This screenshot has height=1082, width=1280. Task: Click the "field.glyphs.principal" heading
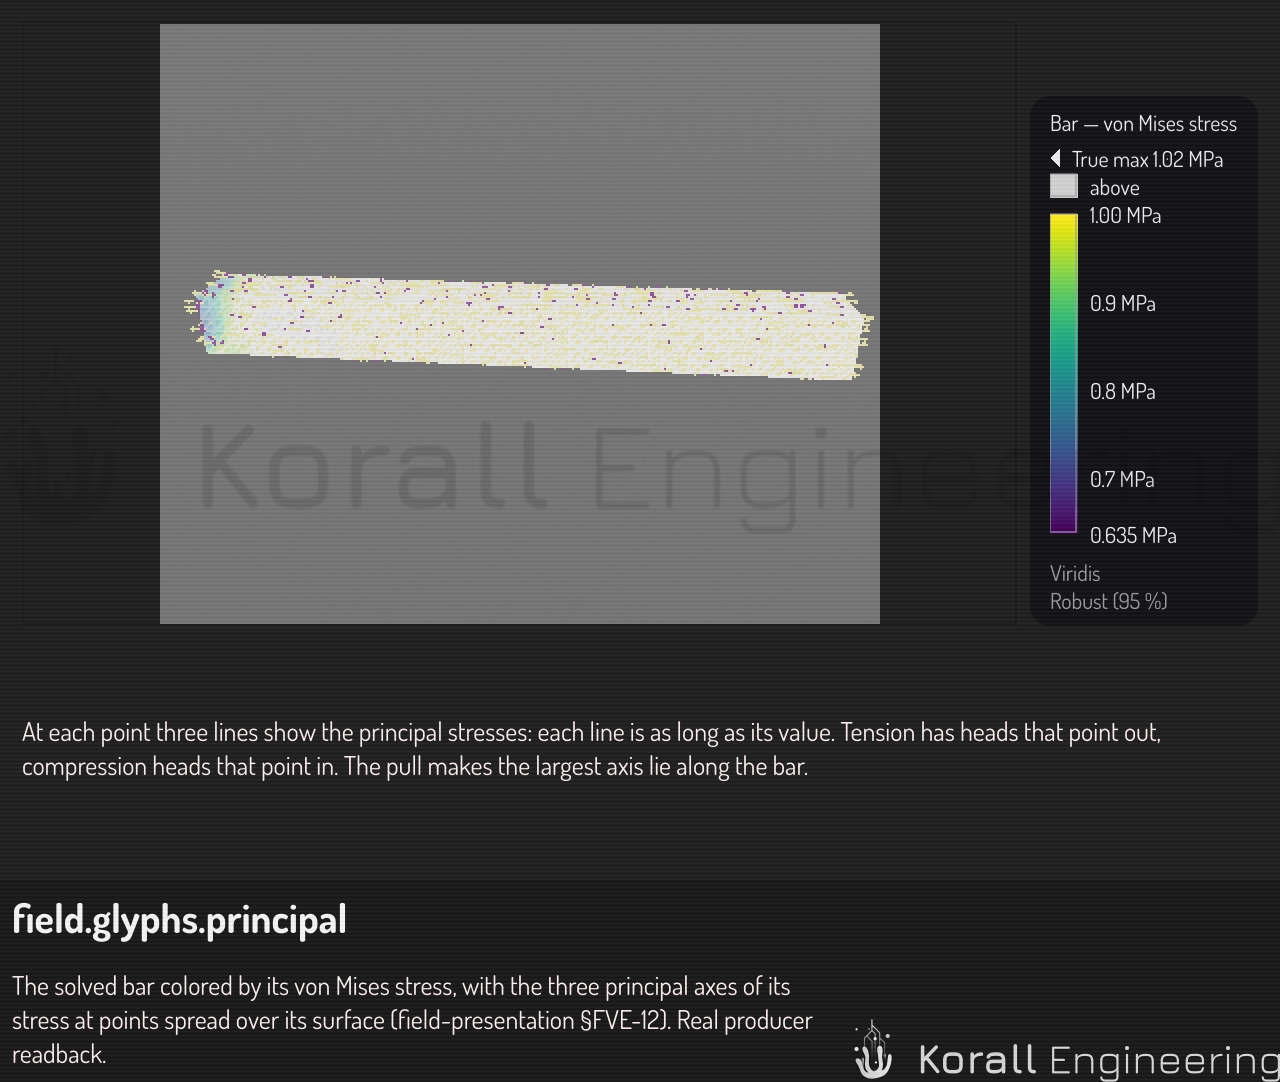click(x=179, y=919)
